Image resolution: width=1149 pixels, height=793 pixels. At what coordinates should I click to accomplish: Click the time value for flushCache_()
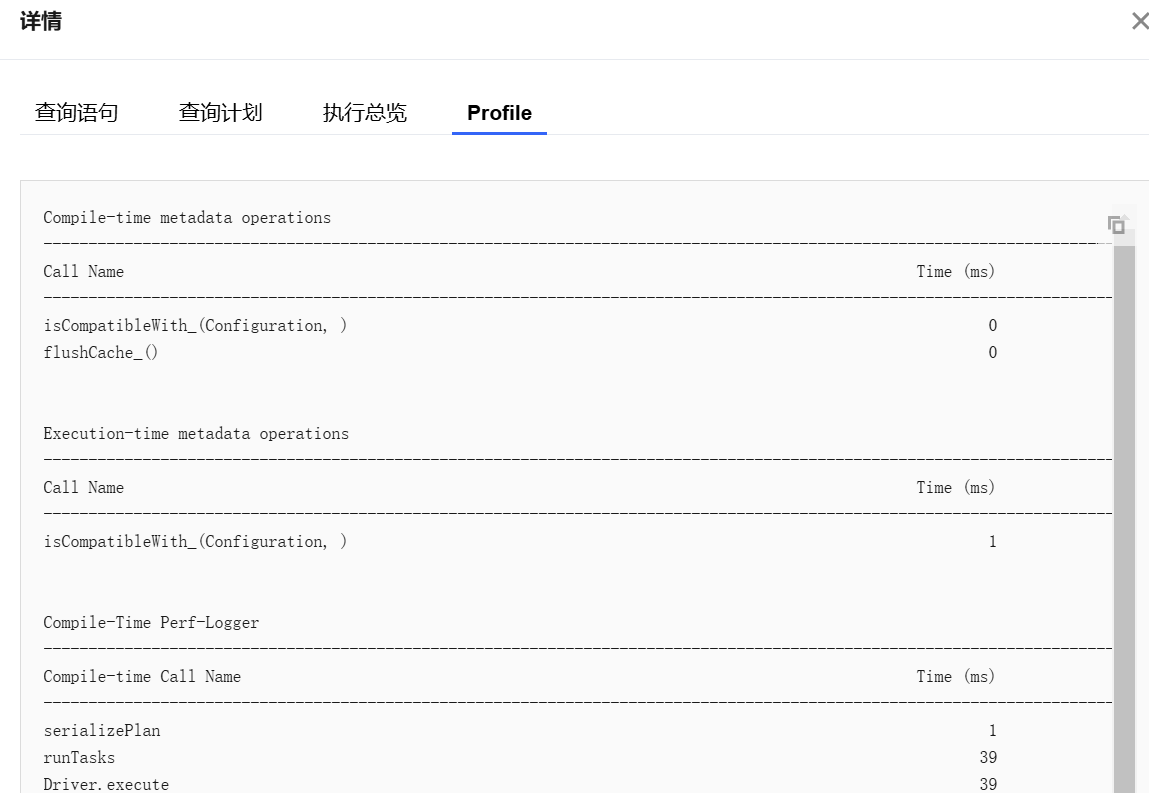click(992, 353)
